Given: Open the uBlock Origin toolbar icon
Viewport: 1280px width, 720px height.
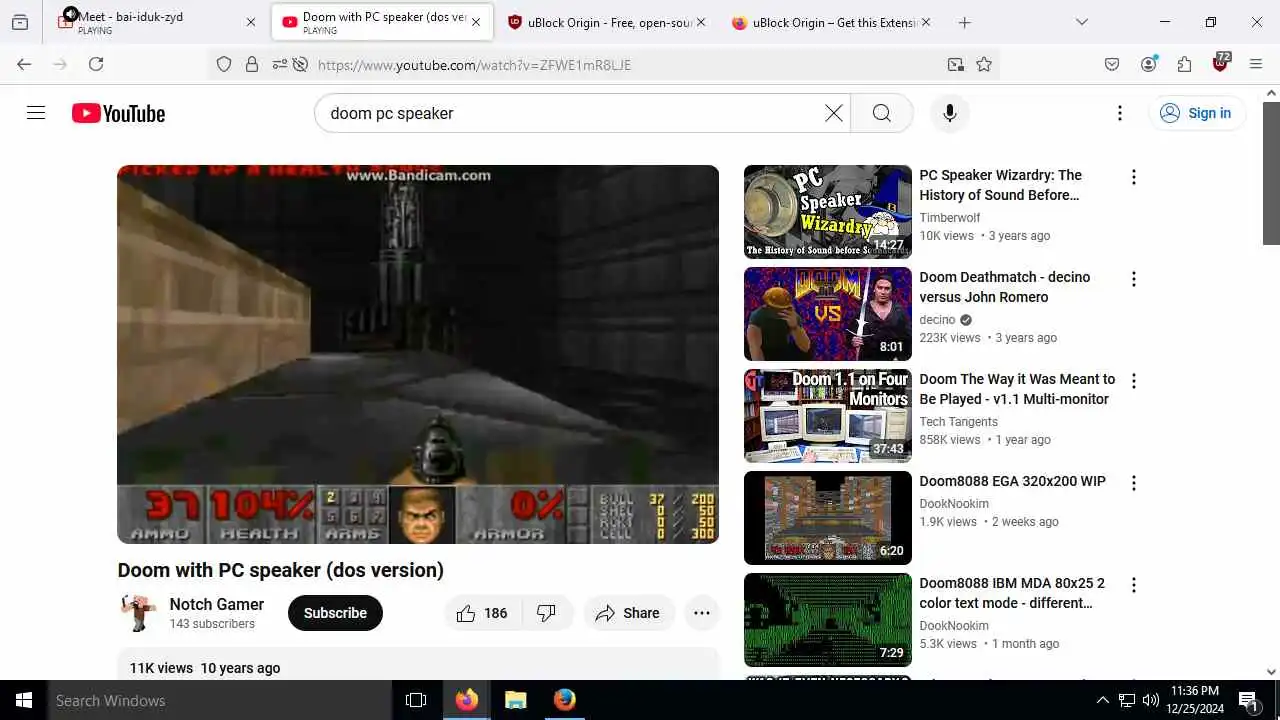Looking at the screenshot, I should tap(1221, 63).
